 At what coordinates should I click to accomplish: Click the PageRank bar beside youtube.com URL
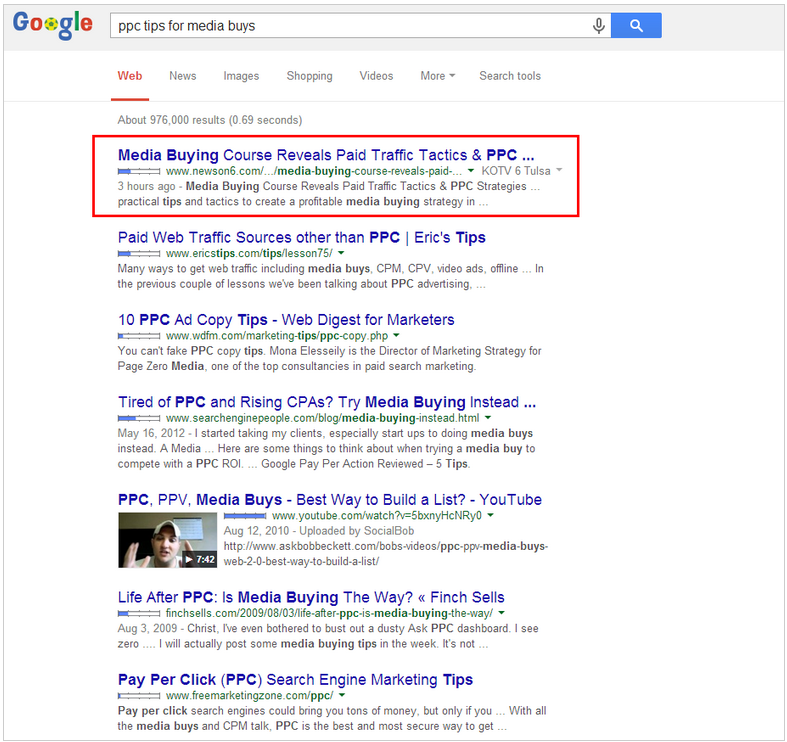[245, 516]
